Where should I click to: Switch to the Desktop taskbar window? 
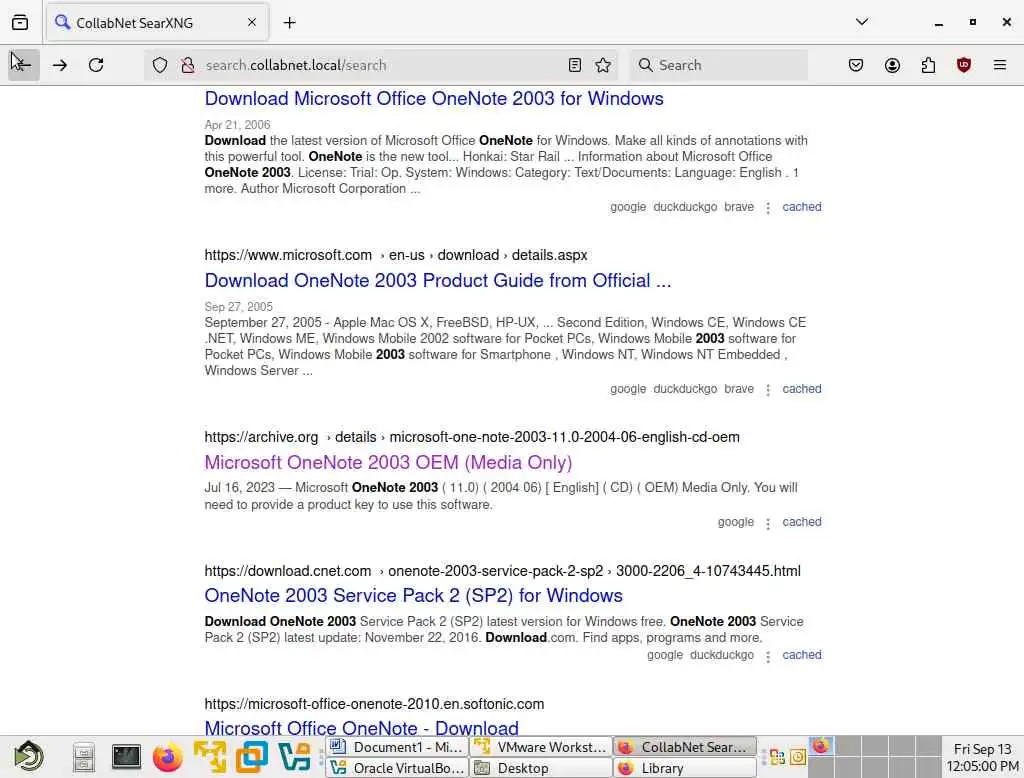541,768
